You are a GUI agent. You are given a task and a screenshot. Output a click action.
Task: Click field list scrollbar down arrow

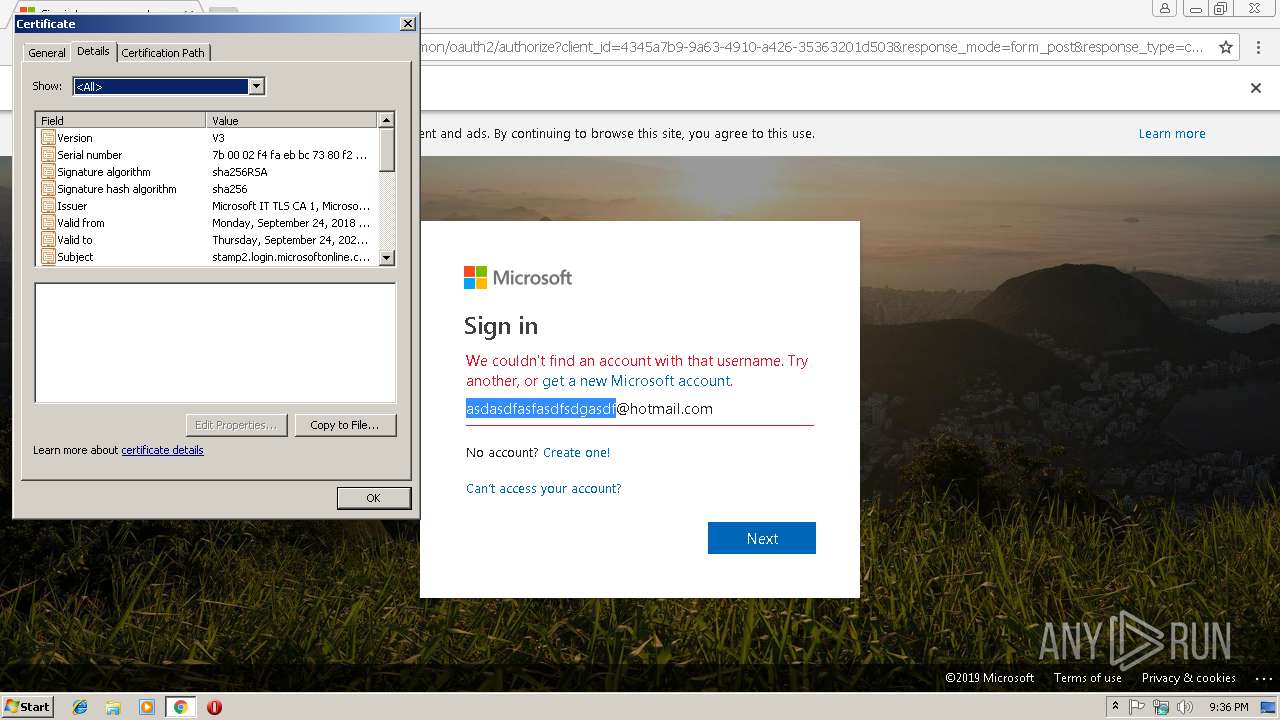(387, 257)
